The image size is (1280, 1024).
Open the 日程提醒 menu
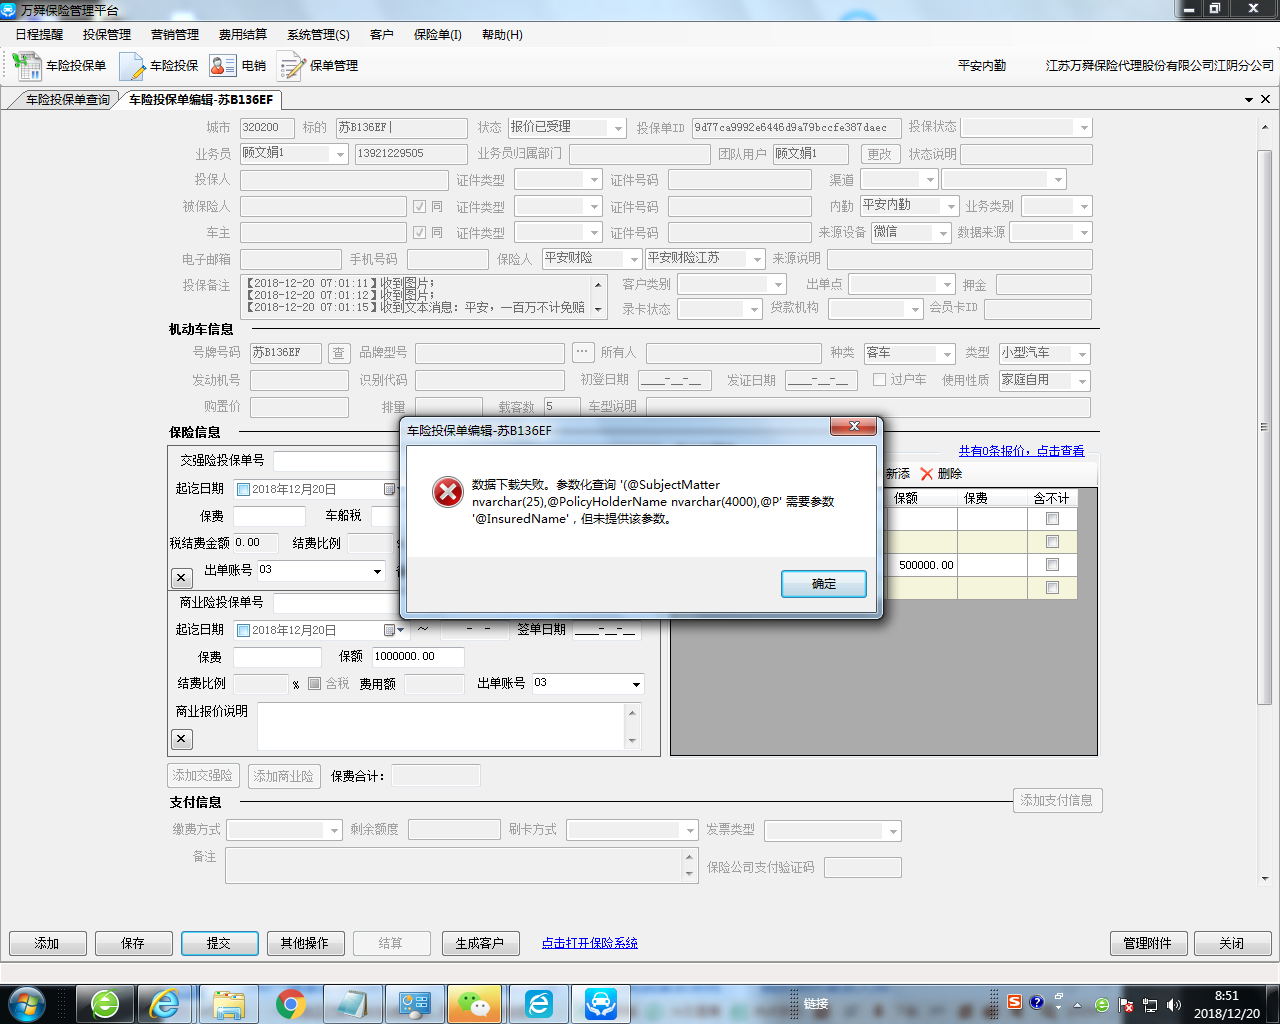(39, 35)
